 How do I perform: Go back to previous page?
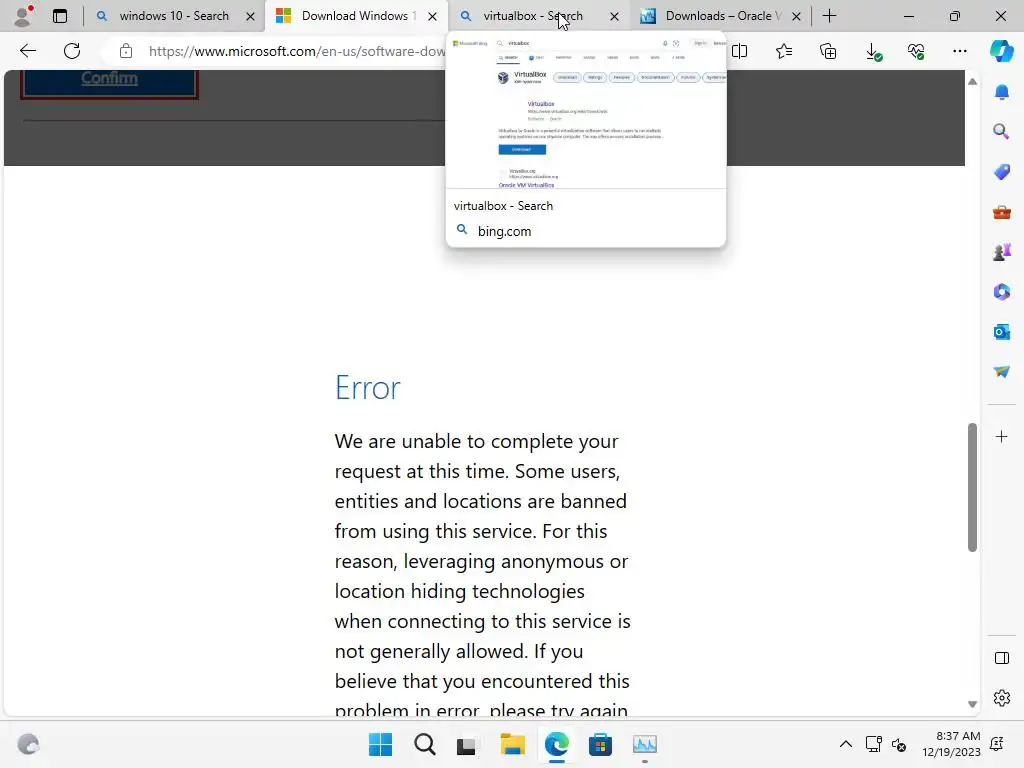27,51
